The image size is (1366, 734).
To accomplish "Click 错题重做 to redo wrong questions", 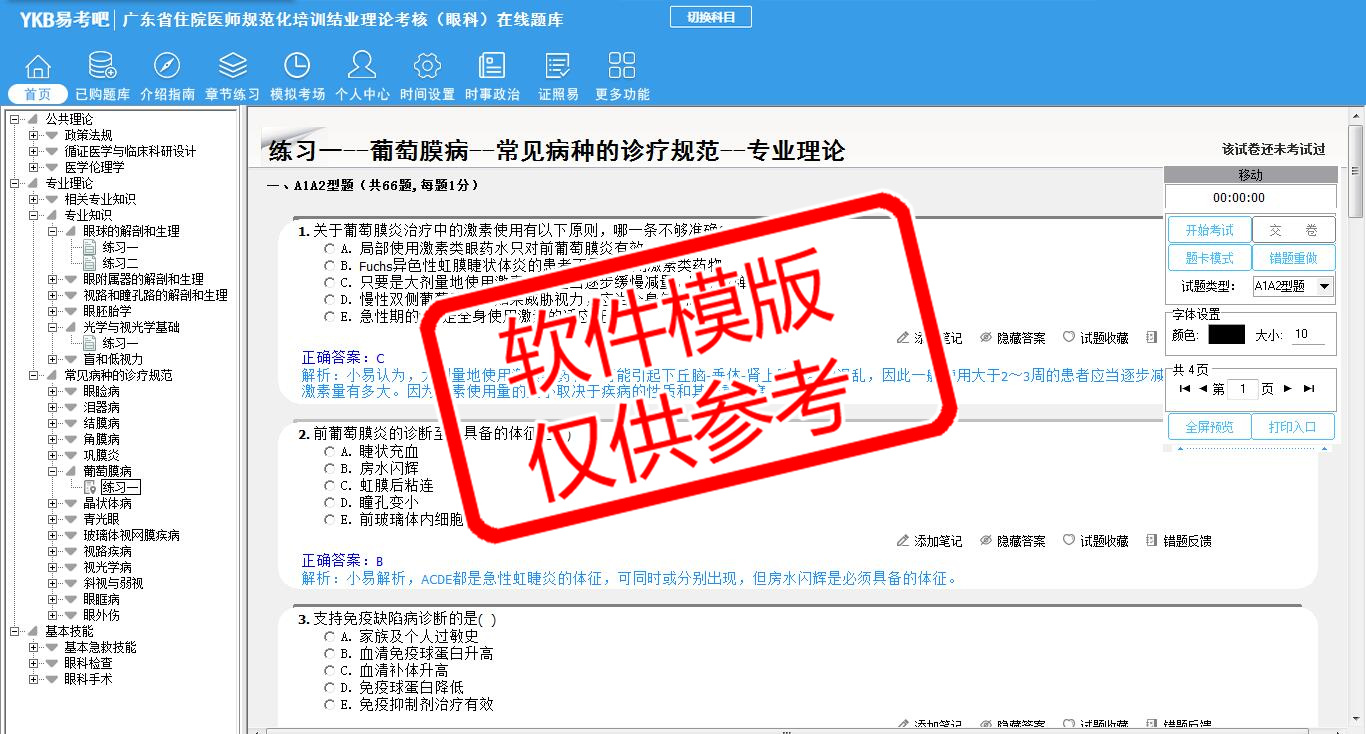I will 1294,258.
